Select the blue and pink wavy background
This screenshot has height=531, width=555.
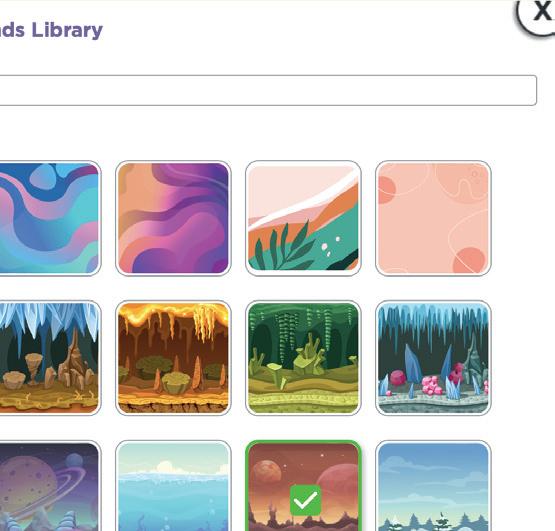[x=50, y=218]
